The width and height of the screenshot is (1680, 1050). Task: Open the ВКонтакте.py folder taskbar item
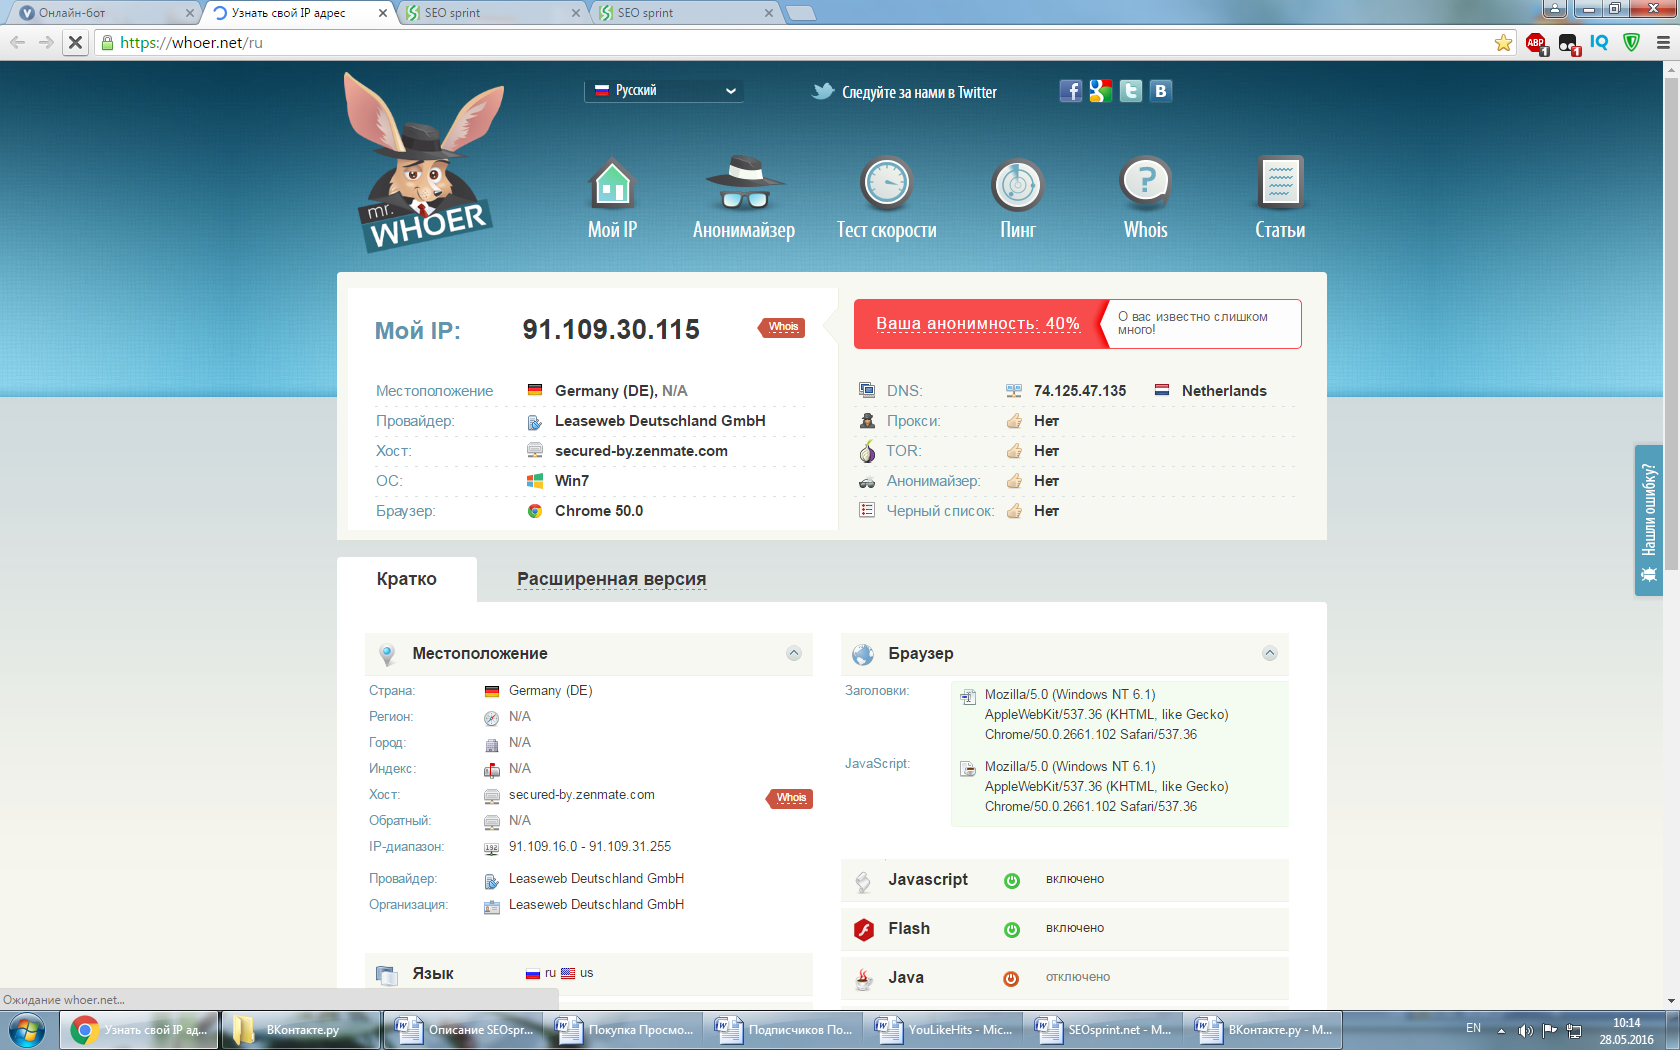(x=300, y=1029)
